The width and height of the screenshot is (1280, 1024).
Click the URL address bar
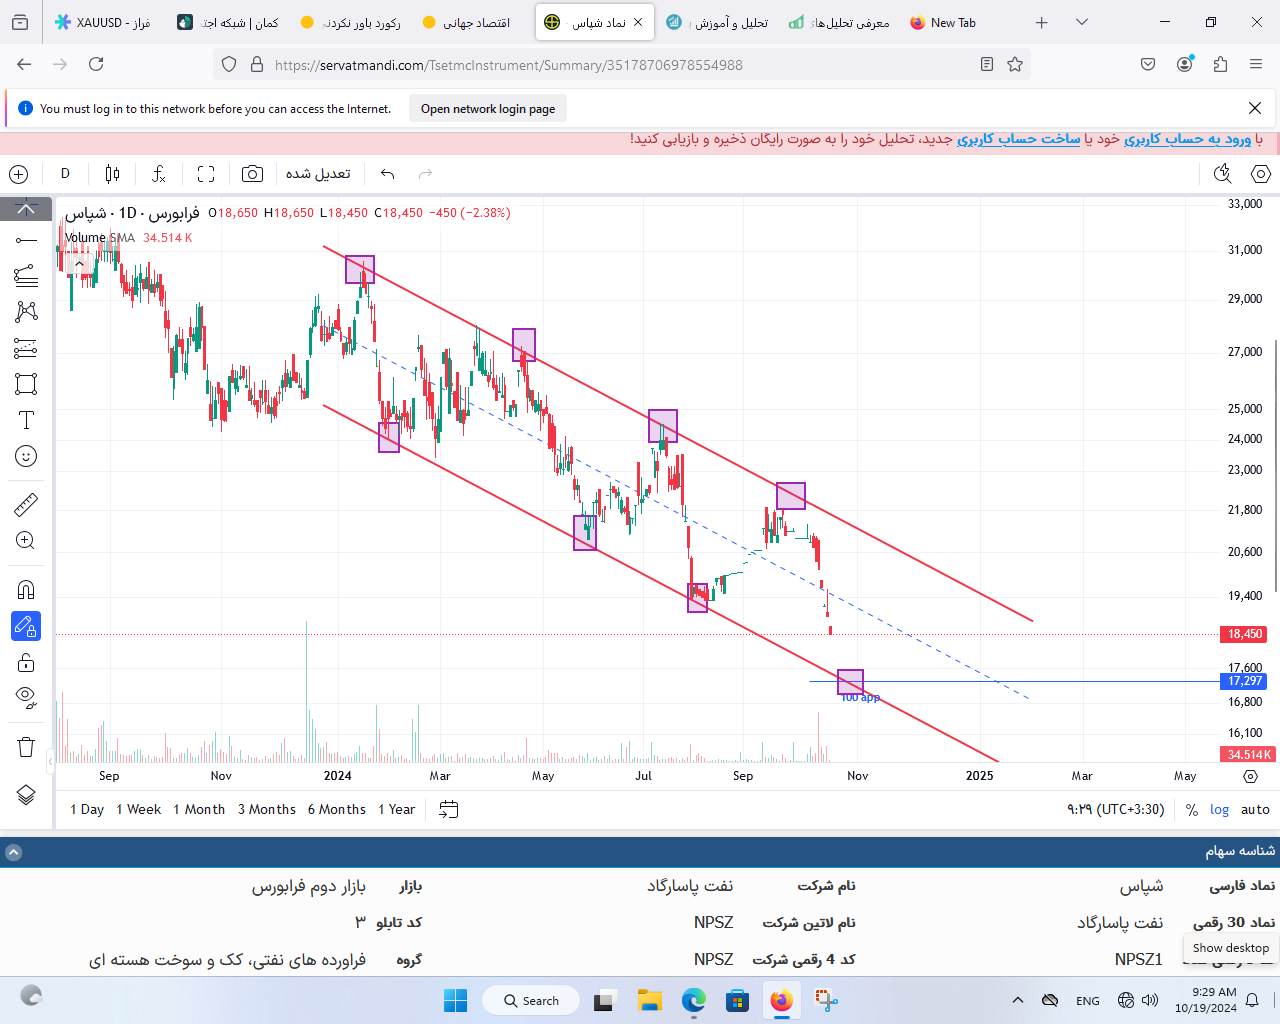pyautogui.click(x=620, y=64)
